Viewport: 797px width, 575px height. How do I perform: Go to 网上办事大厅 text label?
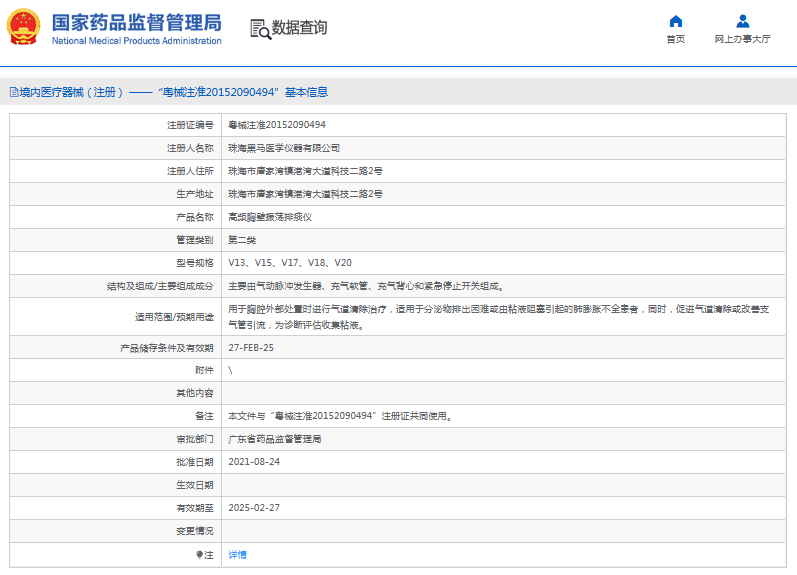742,40
